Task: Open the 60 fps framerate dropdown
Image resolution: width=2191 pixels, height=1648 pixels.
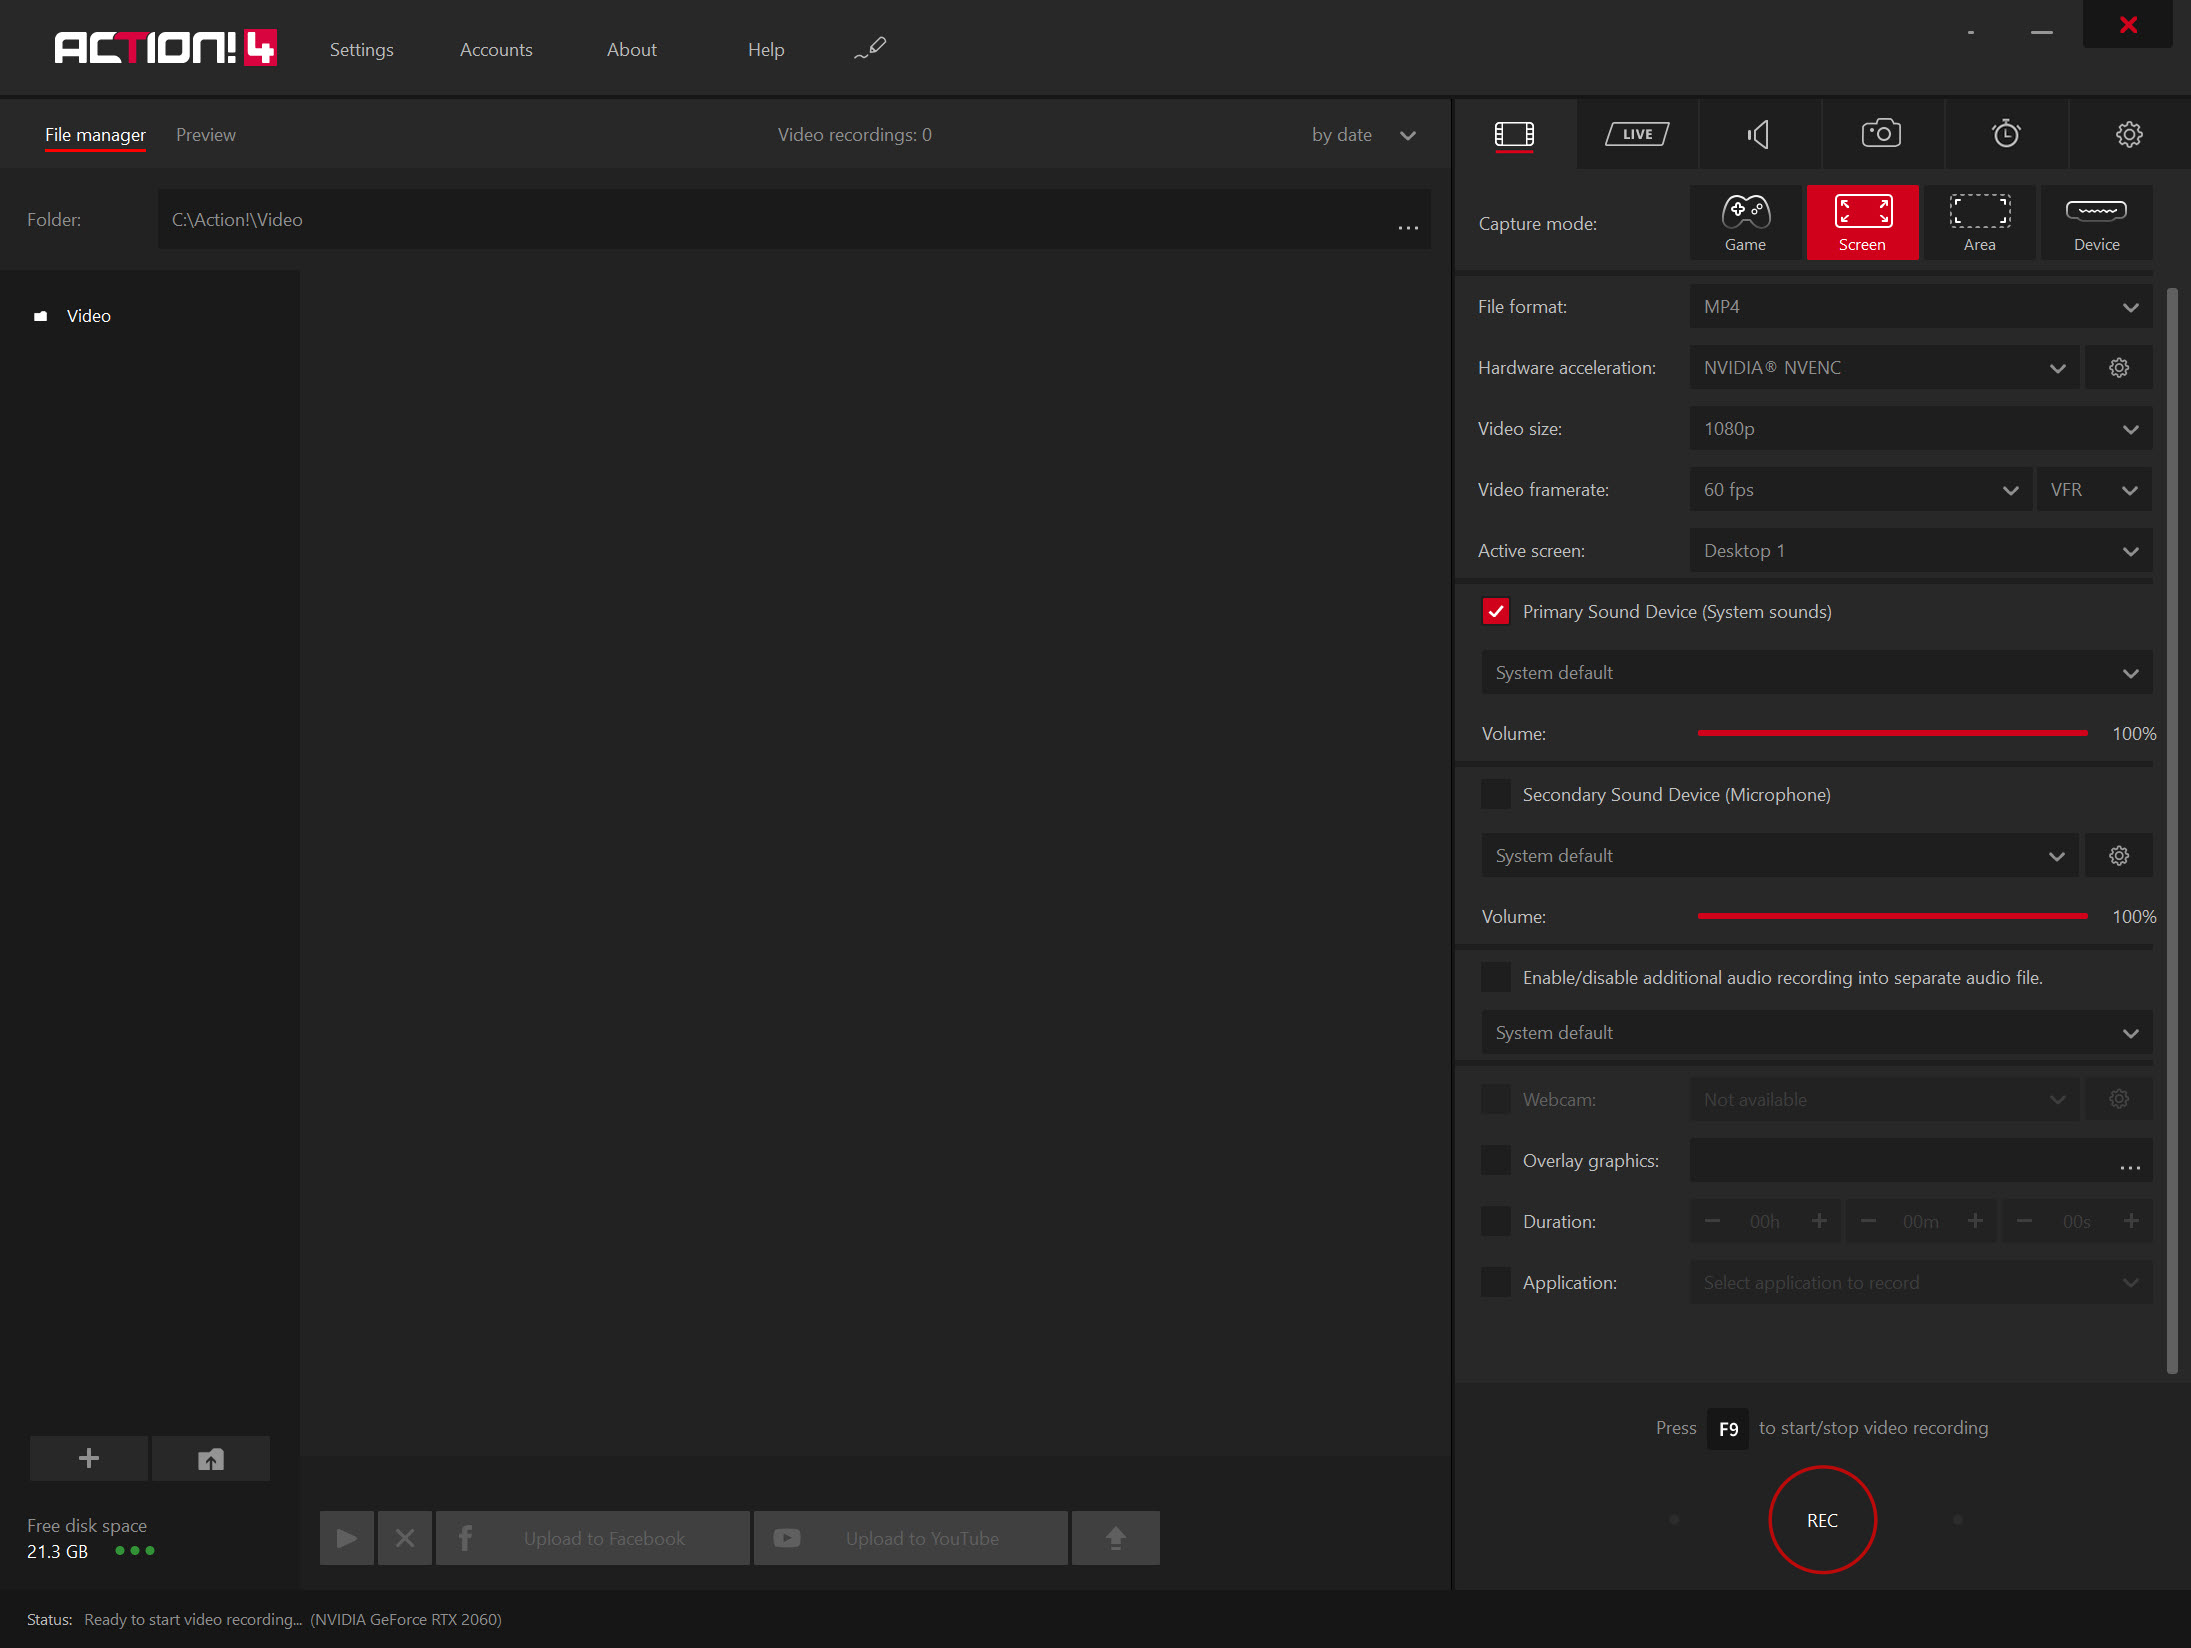Action: point(1861,490)
